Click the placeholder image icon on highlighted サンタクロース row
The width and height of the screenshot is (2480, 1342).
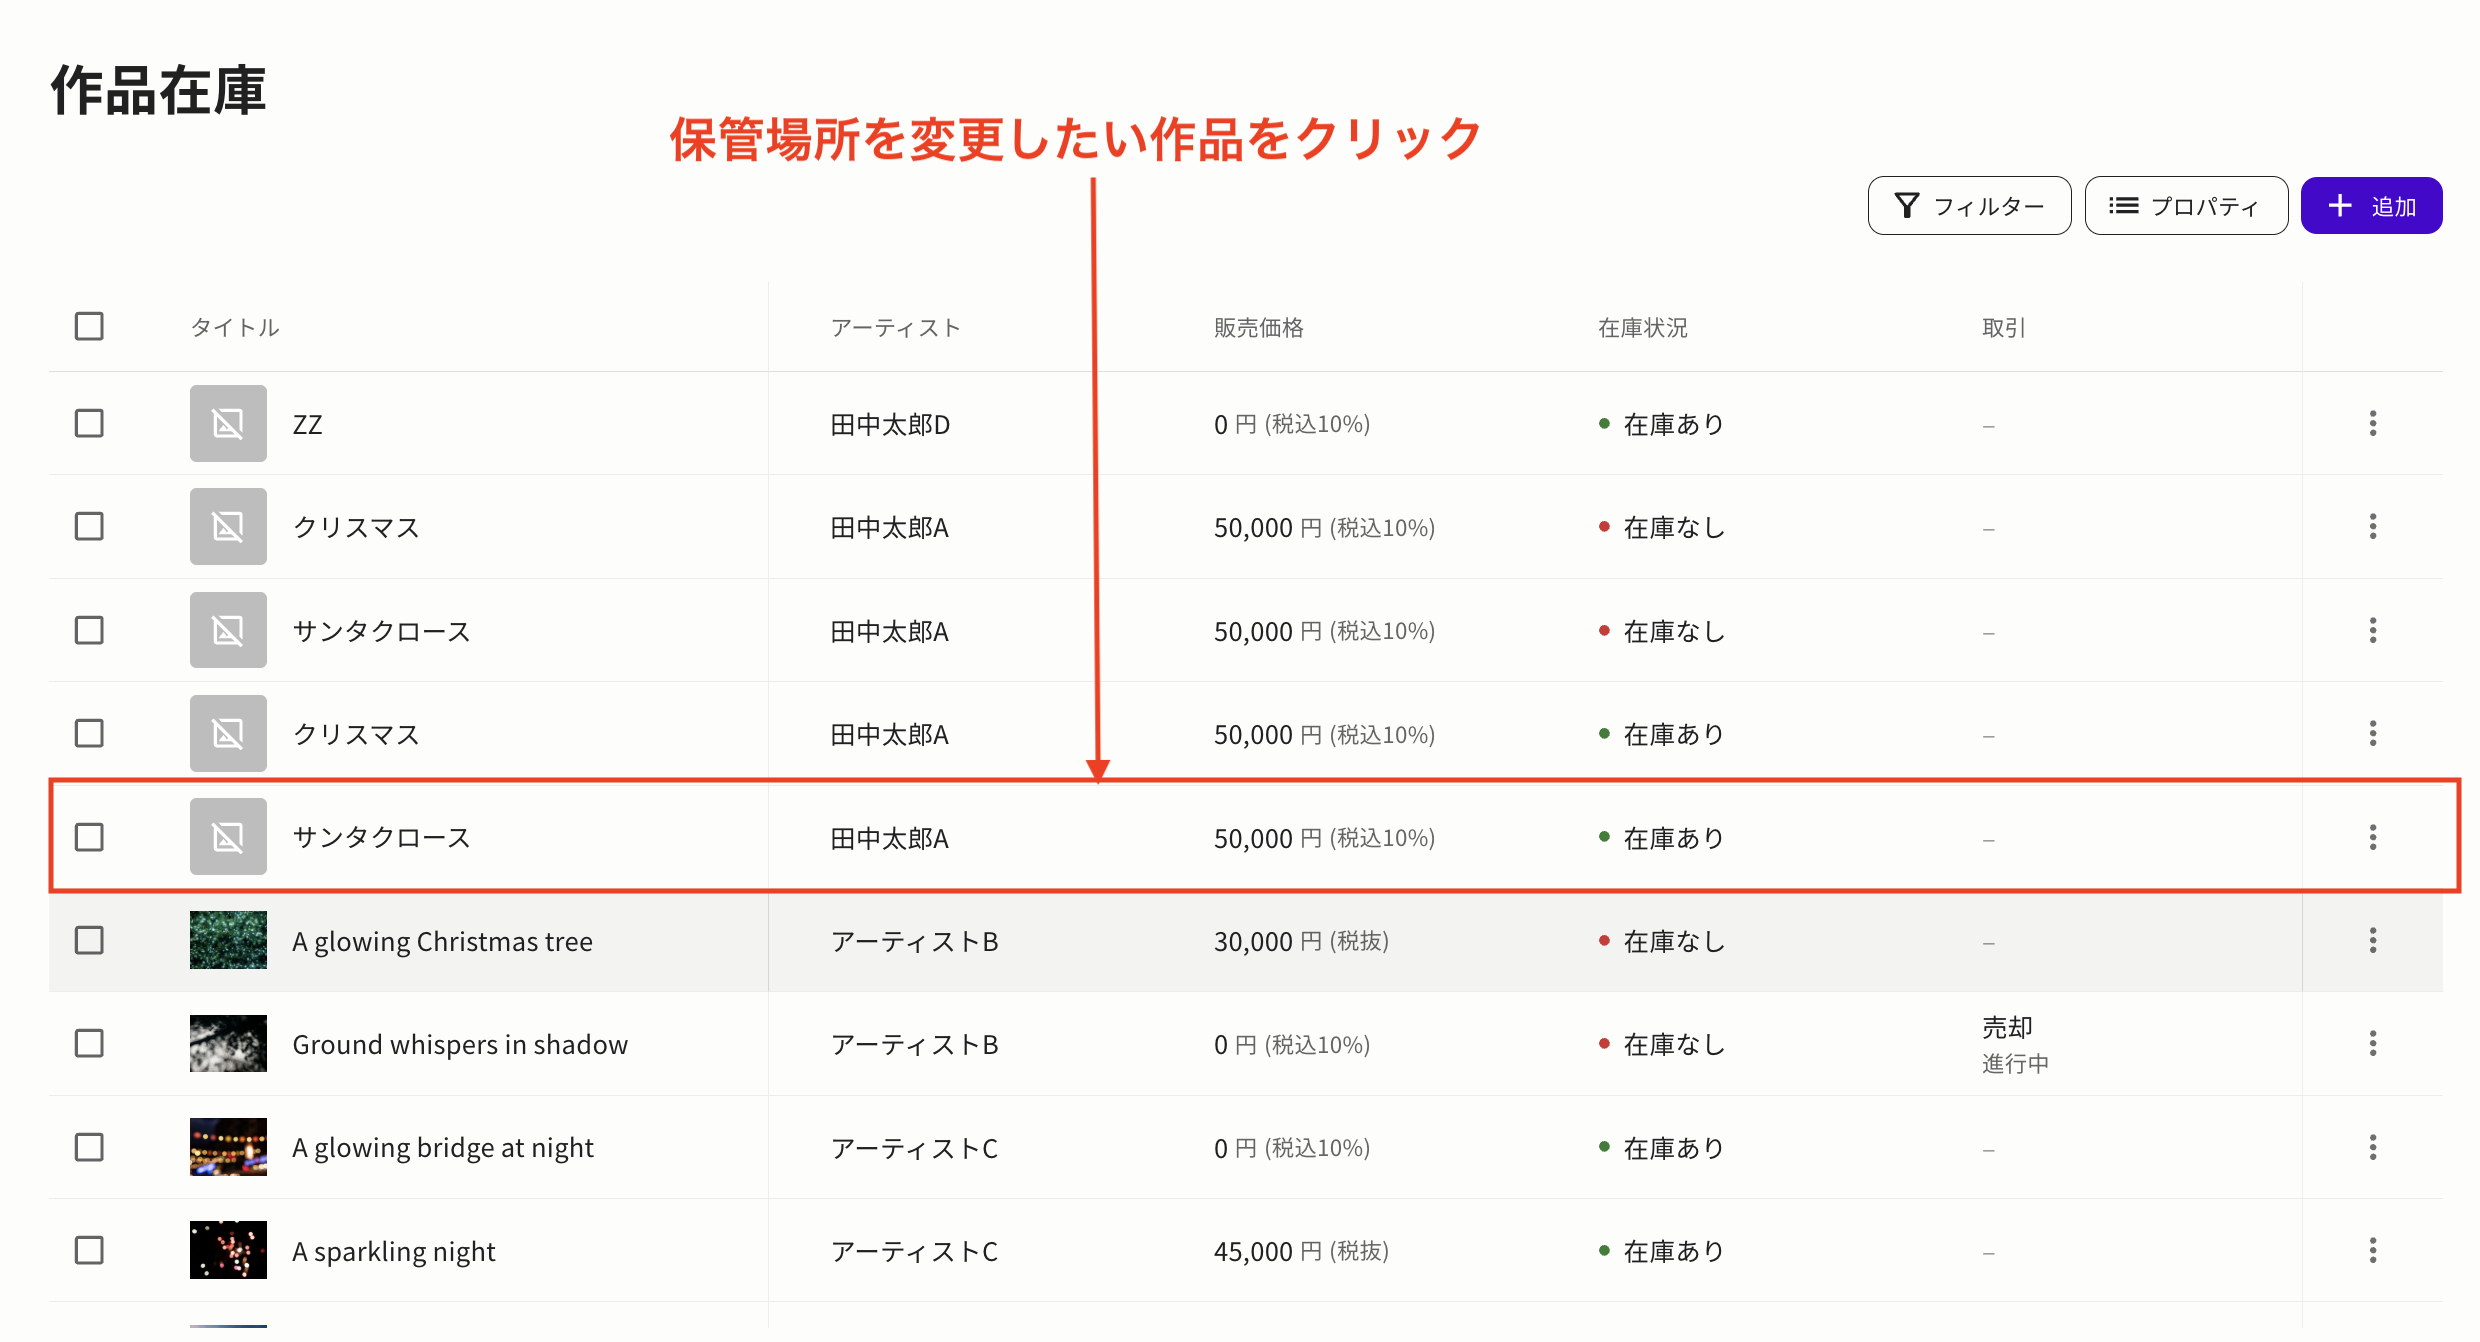(228, 837)
